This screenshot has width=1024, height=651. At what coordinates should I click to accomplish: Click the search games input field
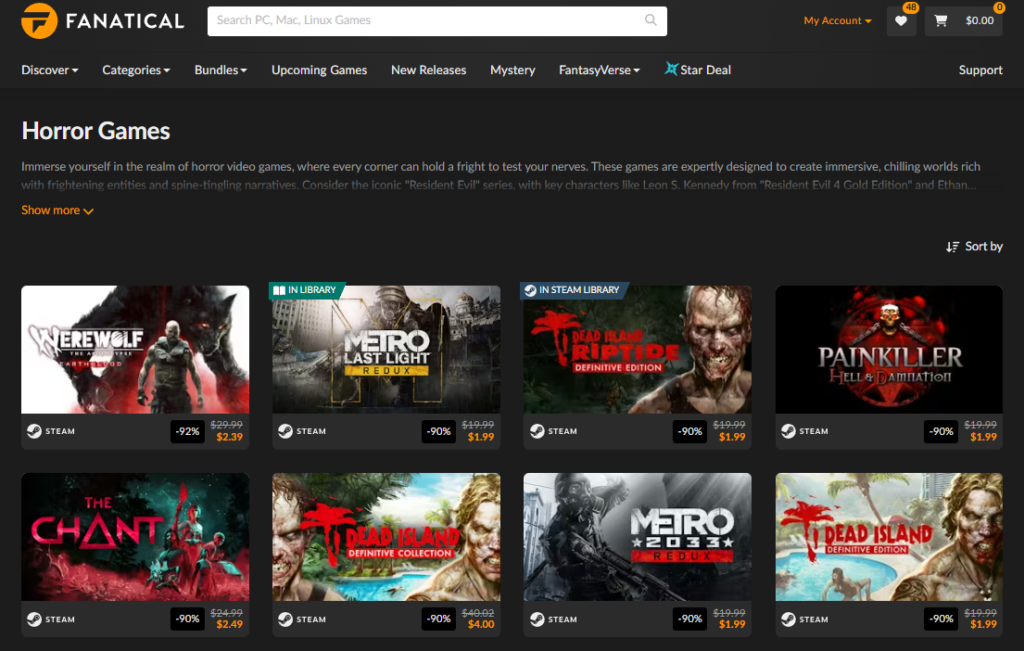click(437, 21)
